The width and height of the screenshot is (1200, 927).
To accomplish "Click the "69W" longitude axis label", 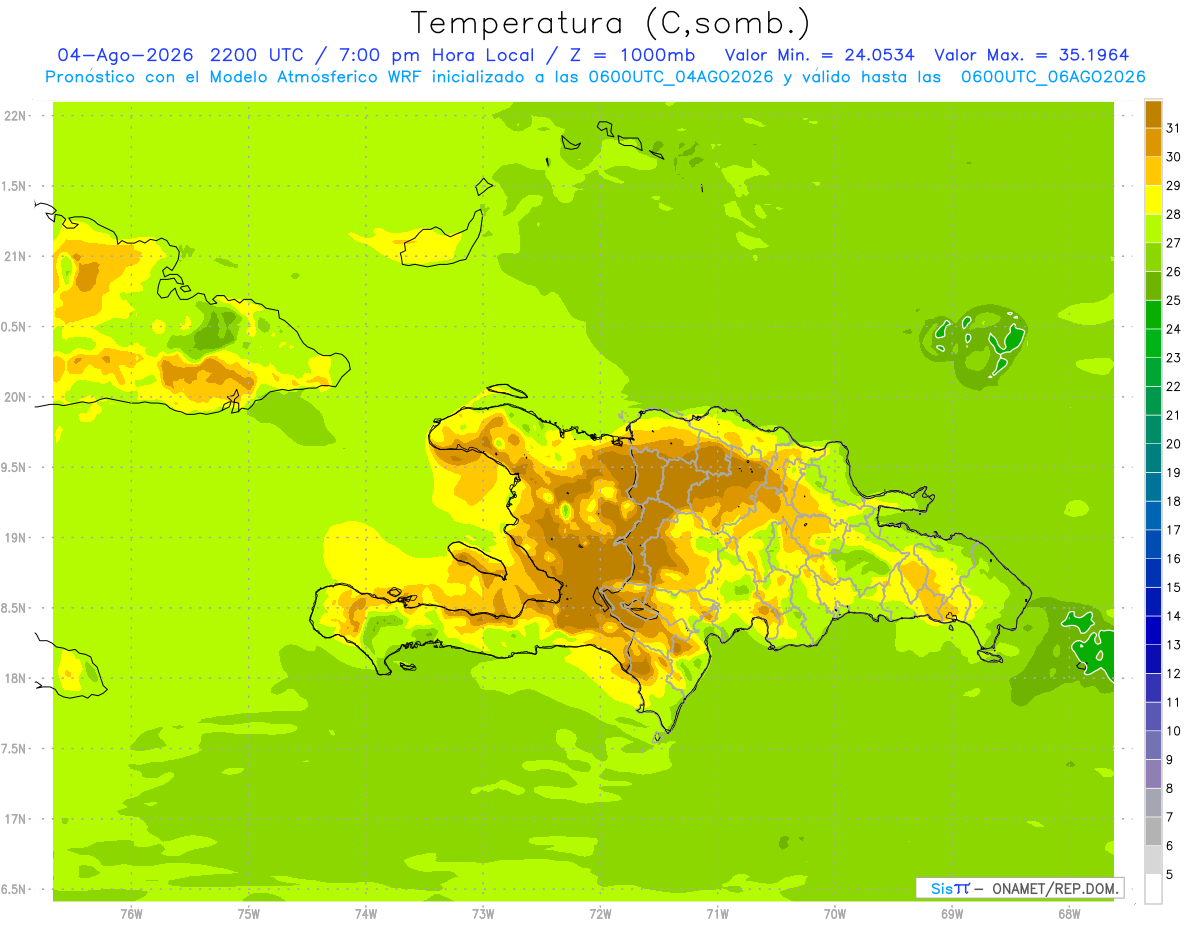I will 952,914.
